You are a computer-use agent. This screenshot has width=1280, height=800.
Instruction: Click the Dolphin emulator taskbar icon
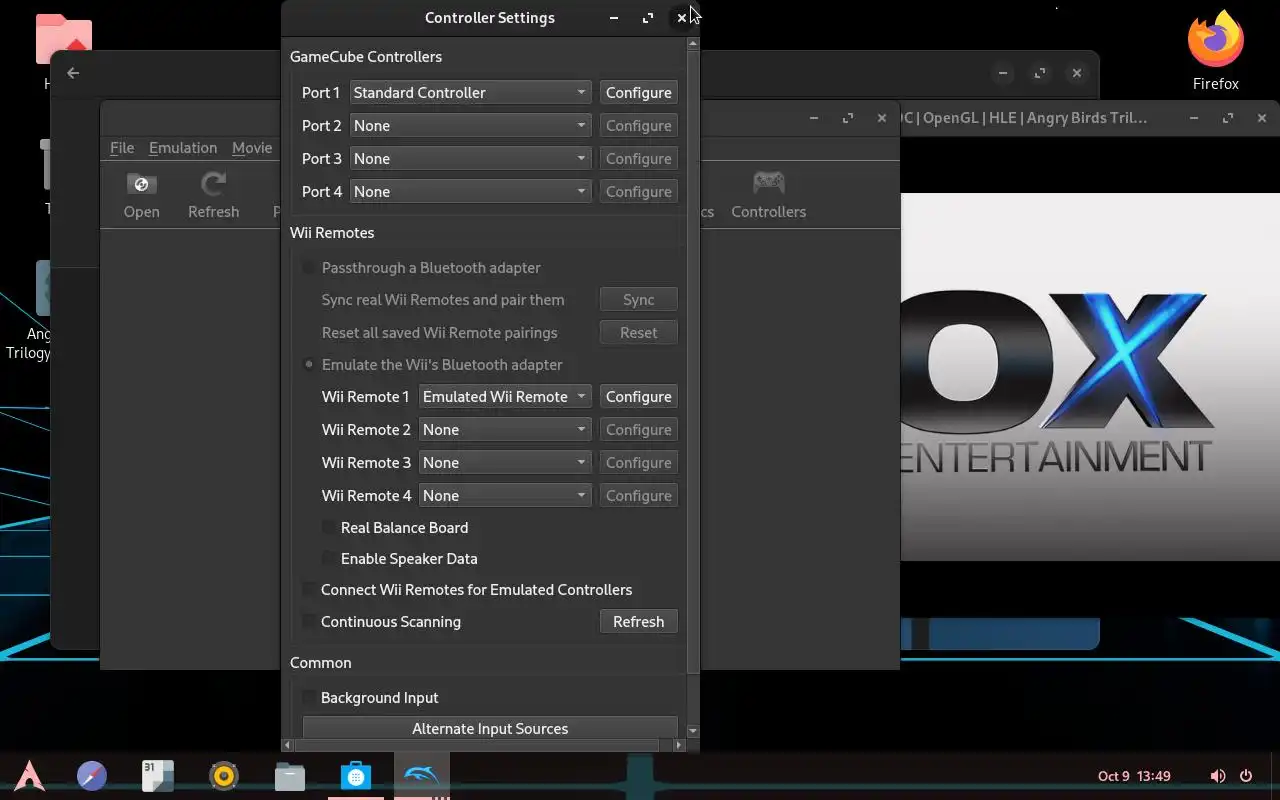(421, 776)
